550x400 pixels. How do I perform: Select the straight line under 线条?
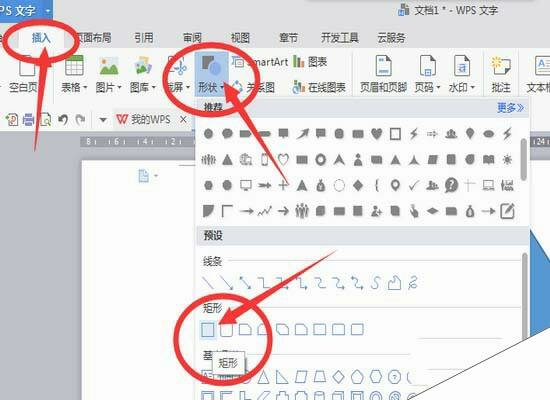click(208, 283)
